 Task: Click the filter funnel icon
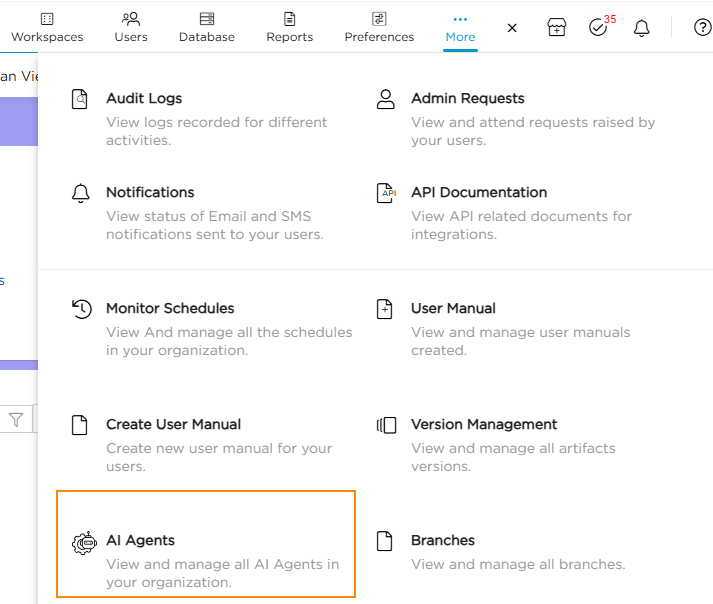(x=17, y=420)
